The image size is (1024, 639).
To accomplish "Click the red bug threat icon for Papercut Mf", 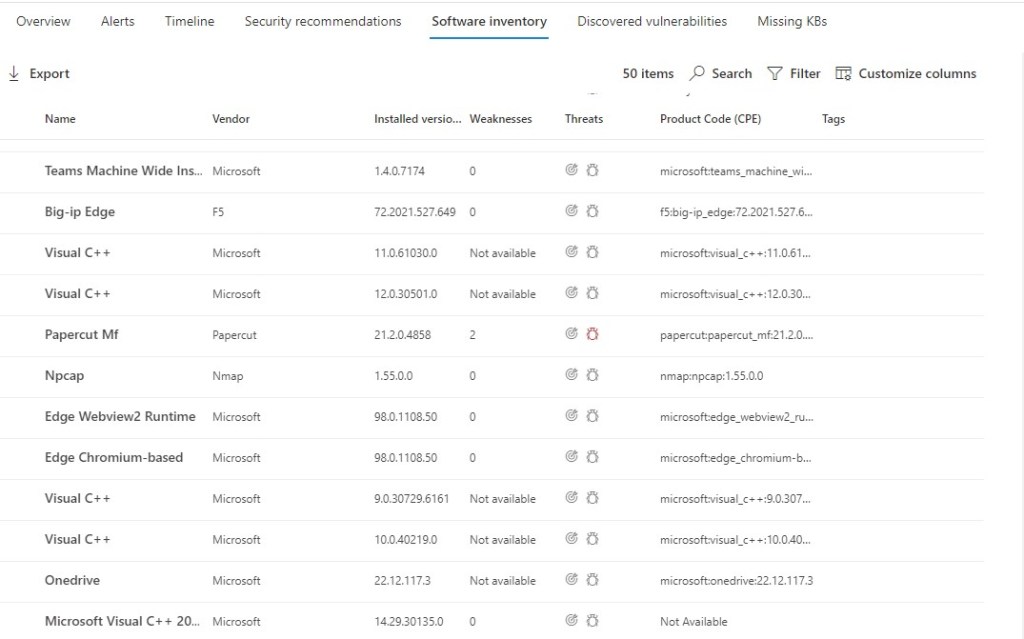I will (592, 335).
